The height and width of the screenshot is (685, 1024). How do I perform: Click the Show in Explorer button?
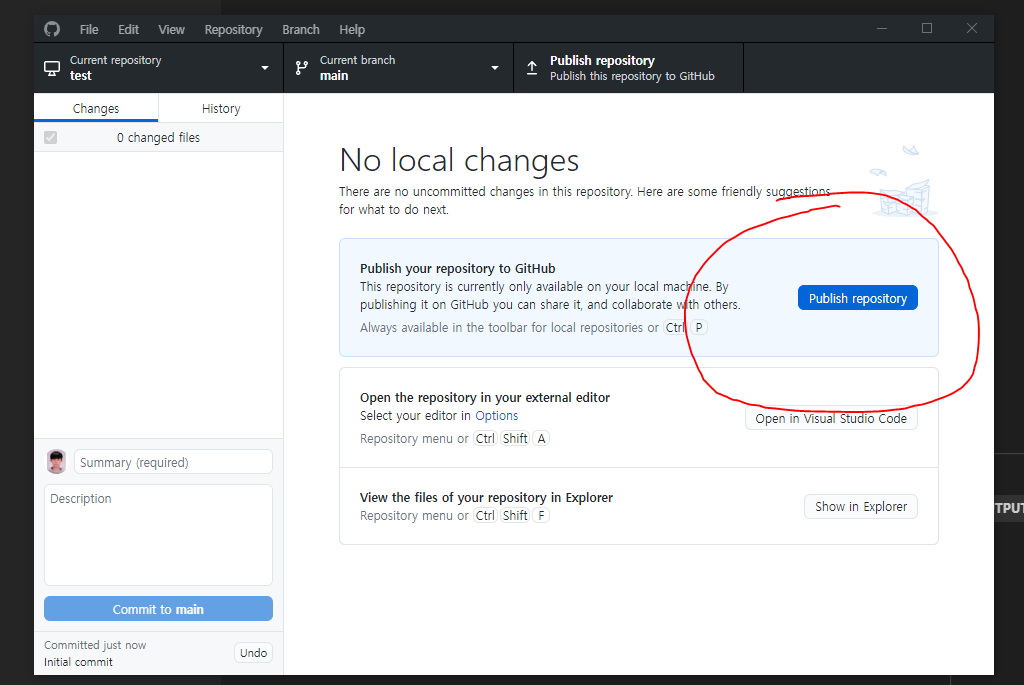(861, 507)
